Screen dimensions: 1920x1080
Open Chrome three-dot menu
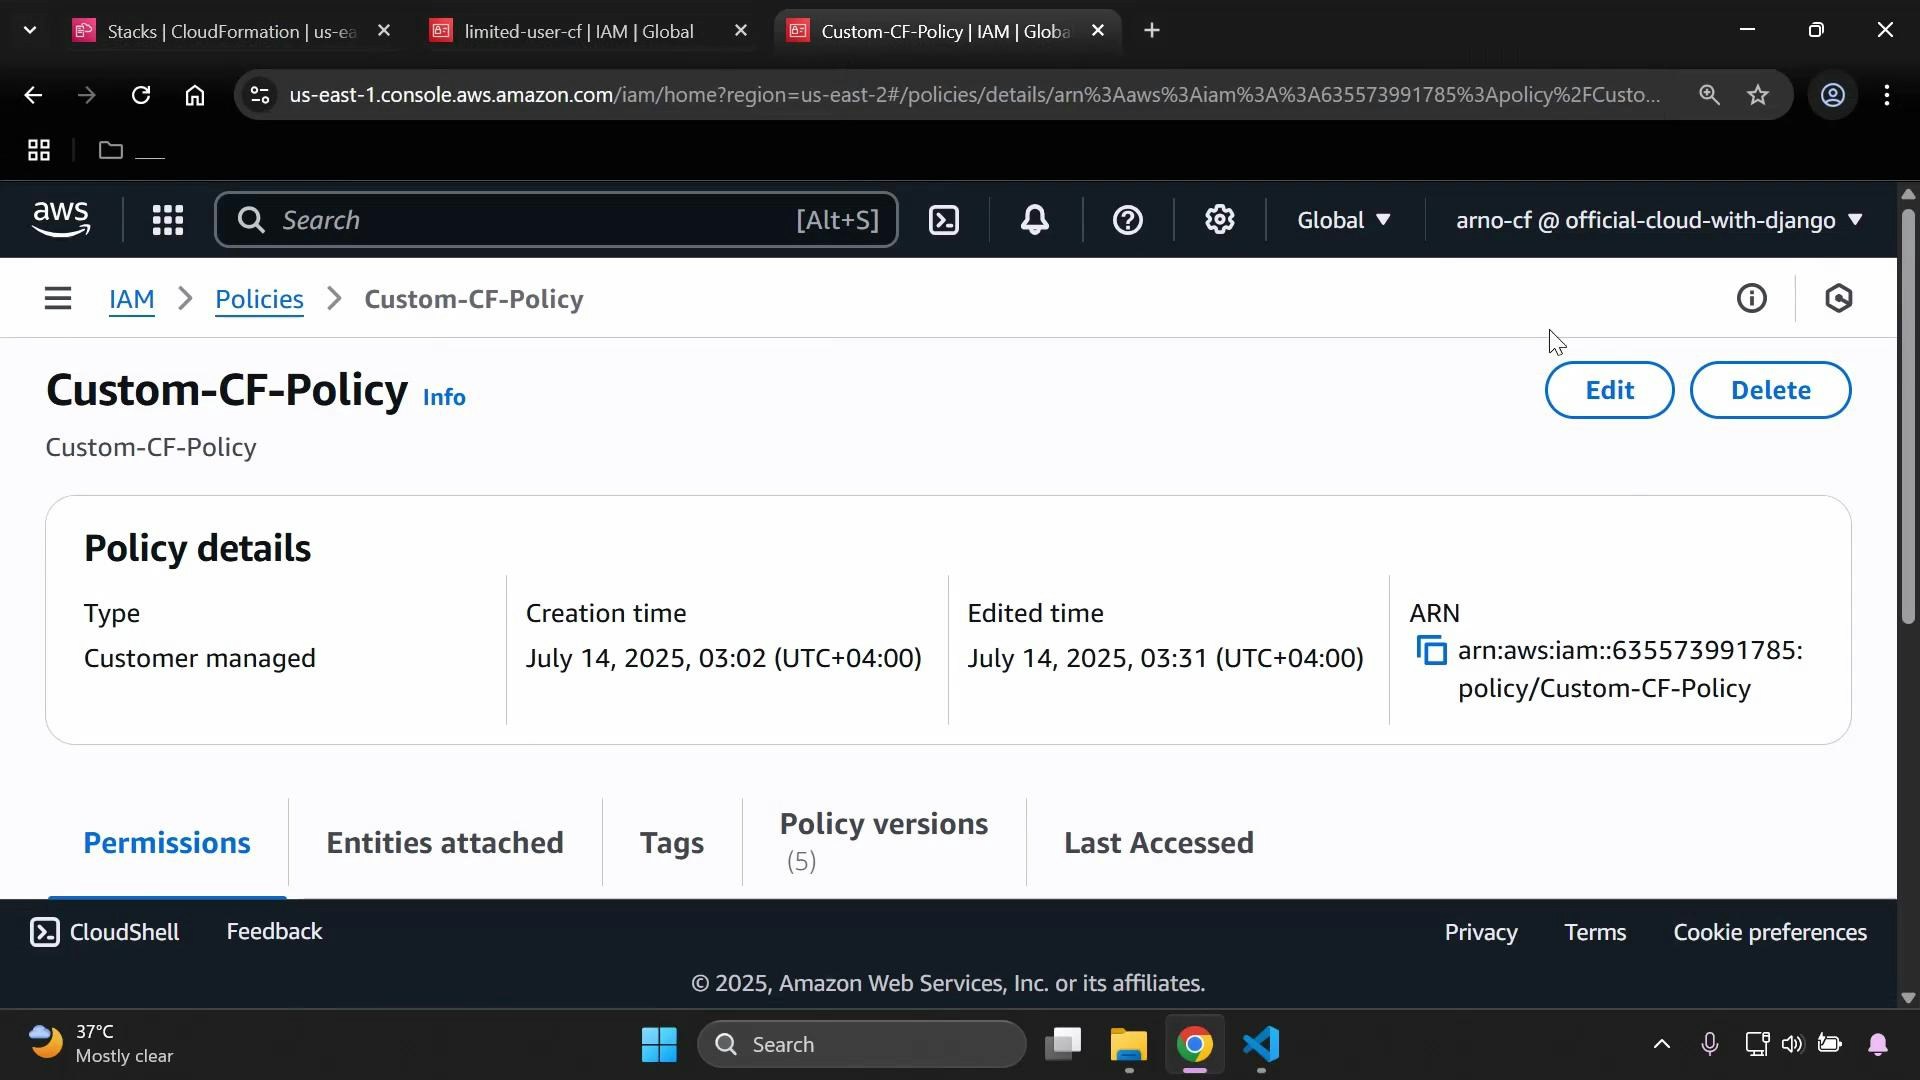[x=1887, y=95]
